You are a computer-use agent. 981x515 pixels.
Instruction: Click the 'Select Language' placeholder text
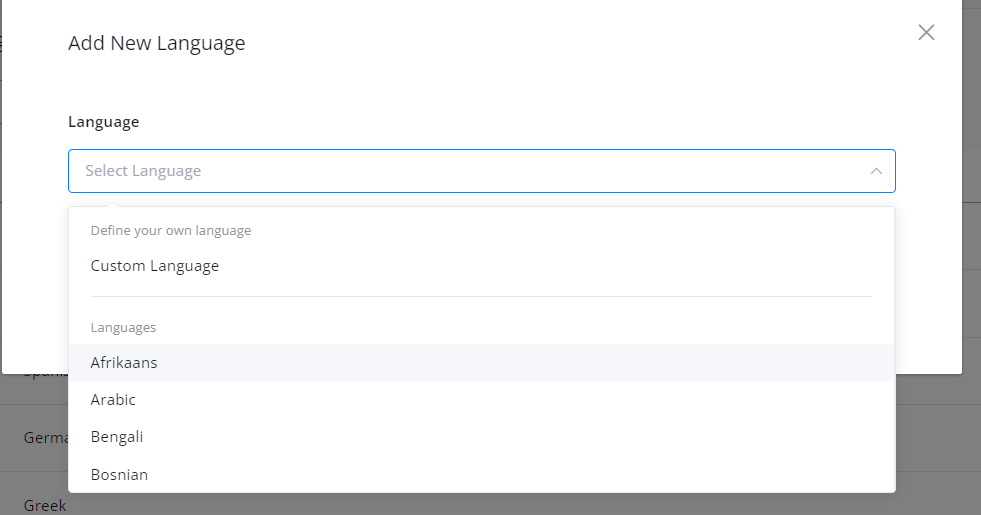pyautogui.click(x=143, y=171)
